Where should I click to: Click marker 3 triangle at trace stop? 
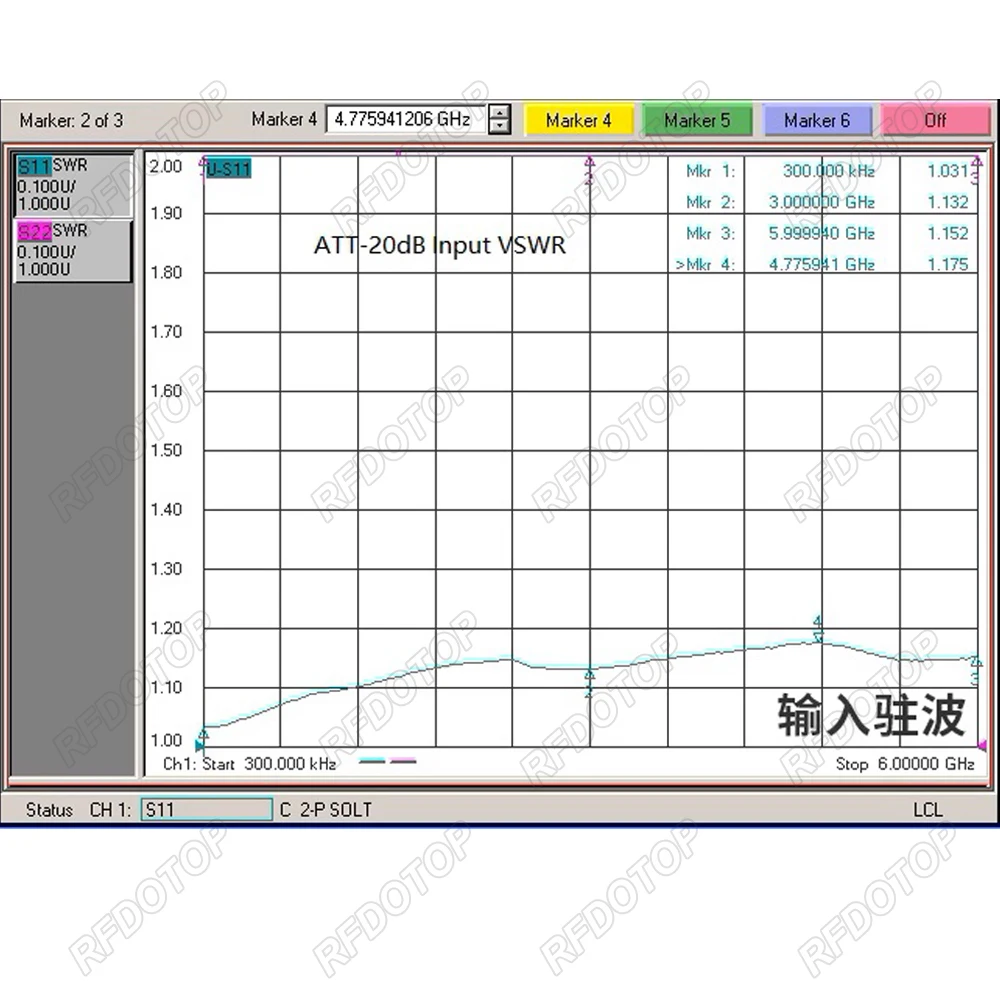point(975,659)
